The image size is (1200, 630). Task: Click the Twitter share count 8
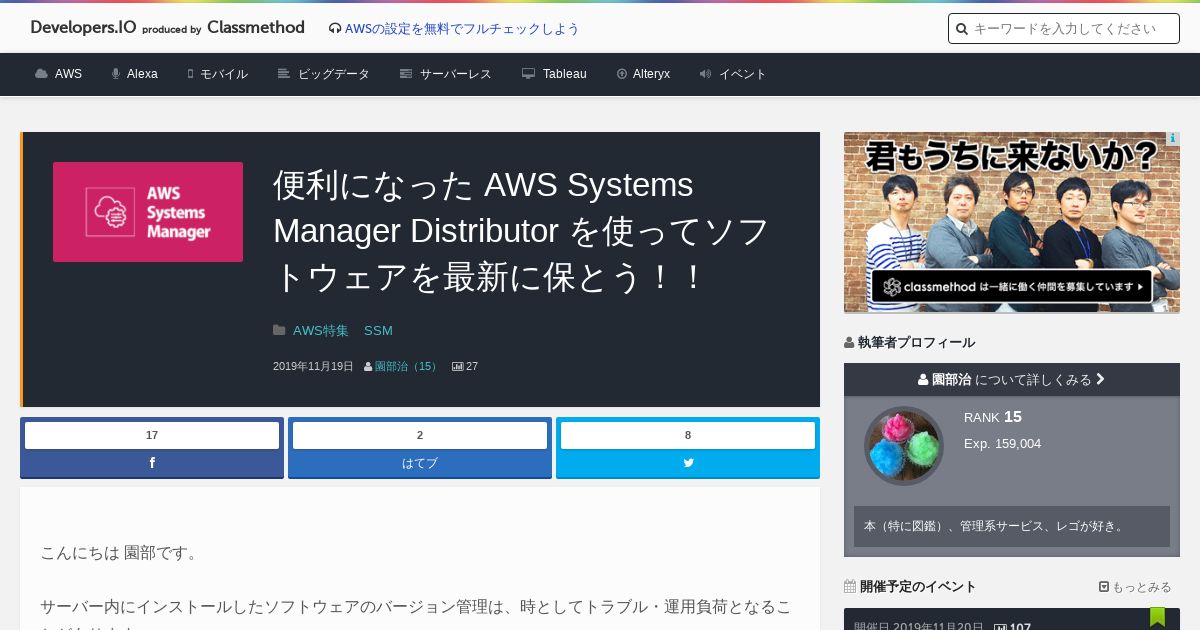tap(688, 435)
